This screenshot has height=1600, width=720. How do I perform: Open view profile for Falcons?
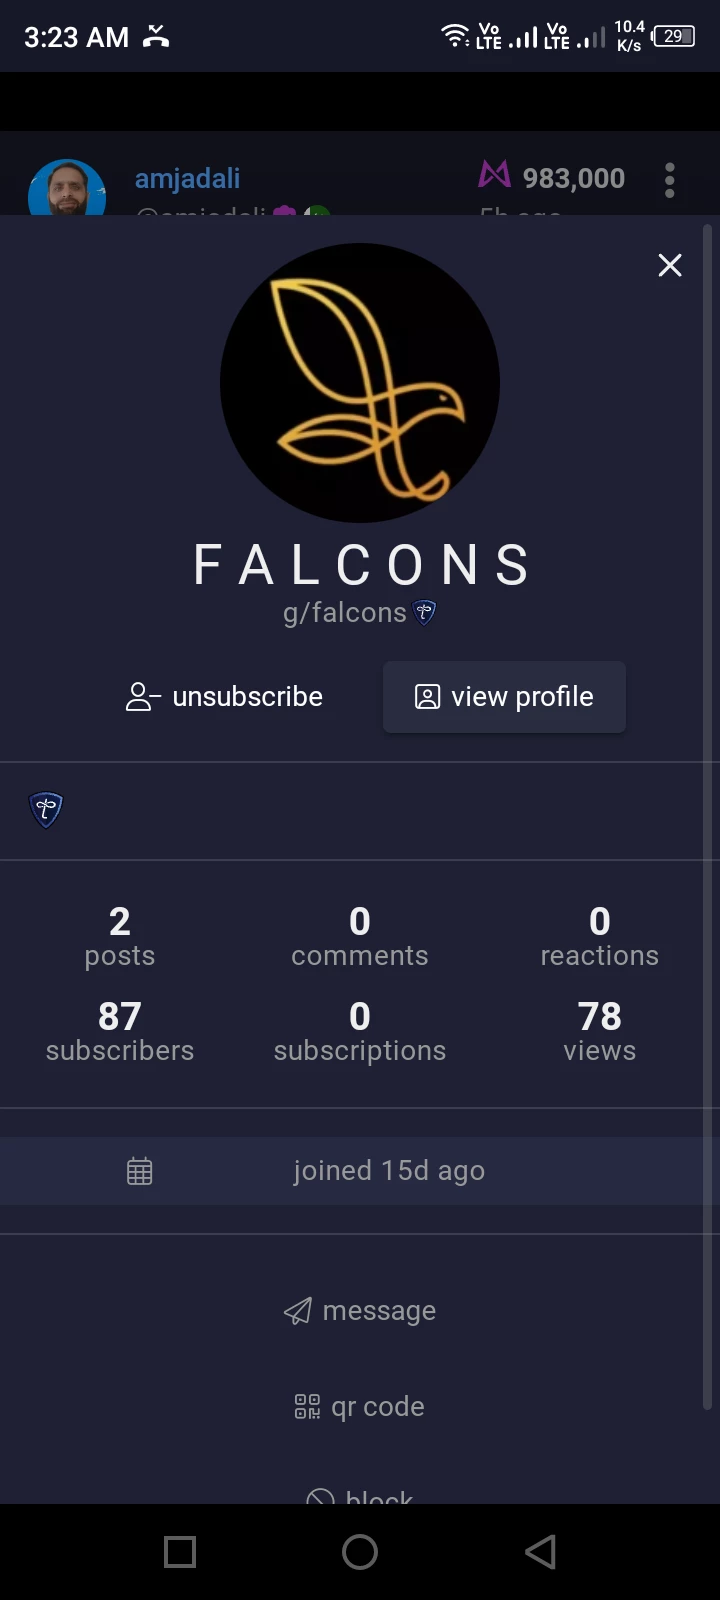pyautogui.click(x=504, y=697)
